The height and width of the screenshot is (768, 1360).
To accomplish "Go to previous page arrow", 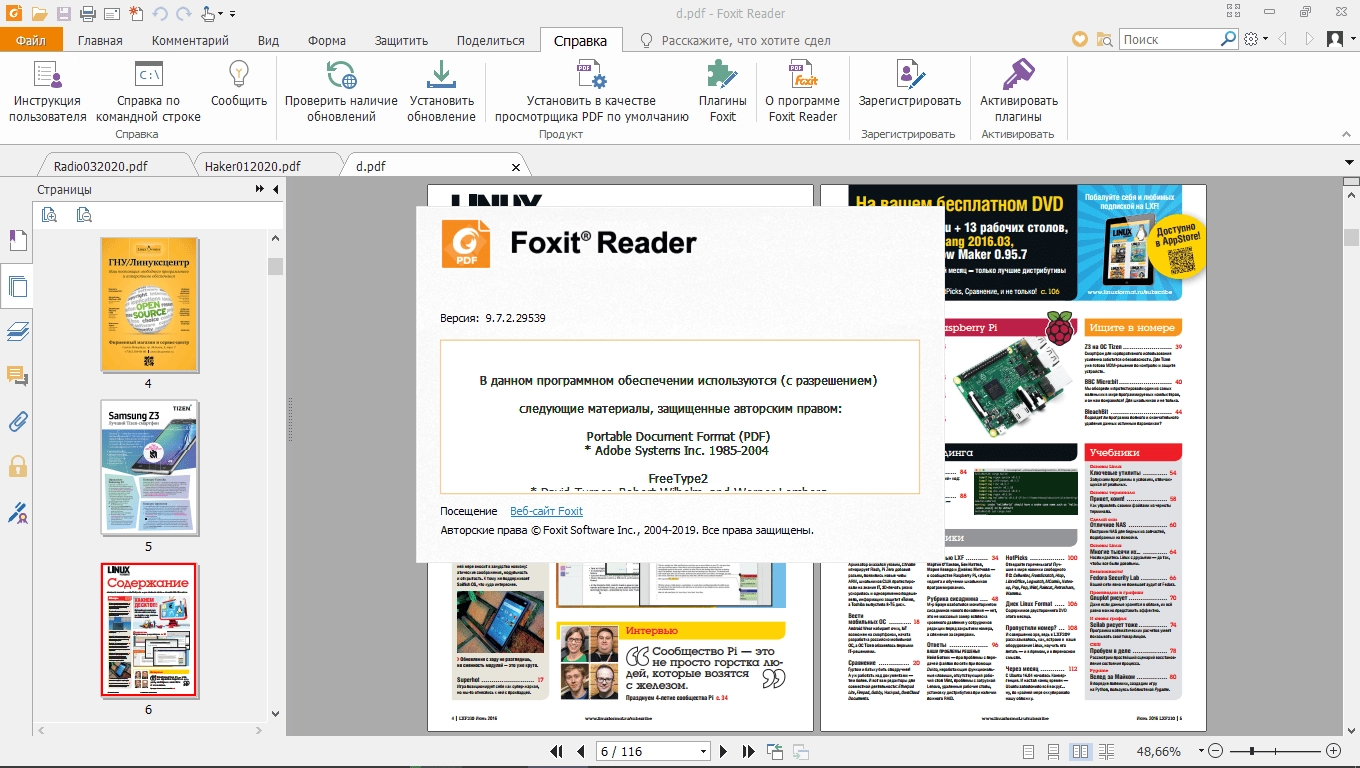I will (580, 751).
